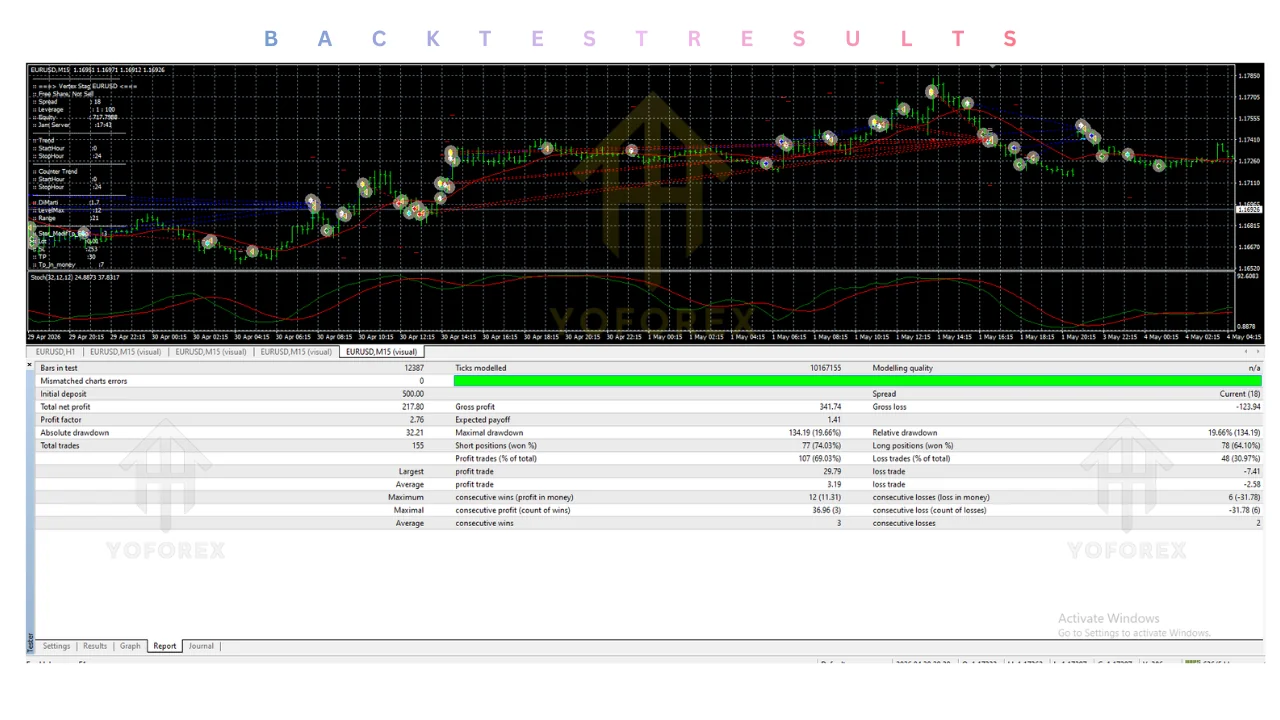Click Expected payoff value 1.41
Viewport: 1280px width, 720px height.
pos(834,420)
